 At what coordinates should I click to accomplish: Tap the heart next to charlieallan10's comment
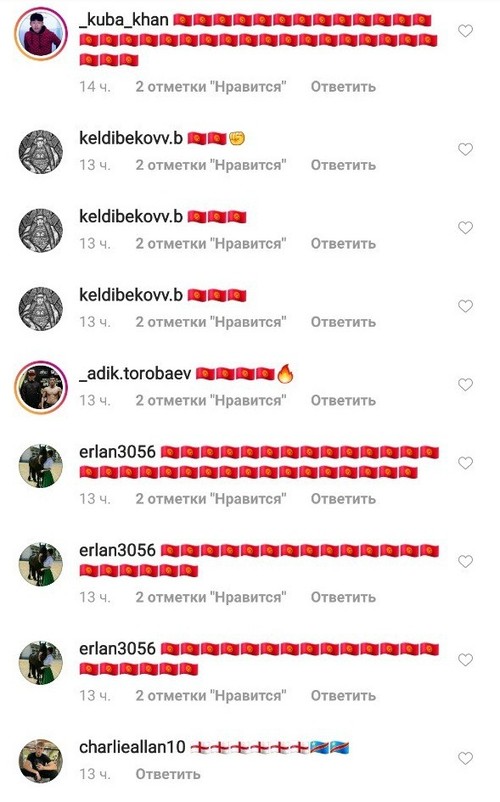point(465,758)
